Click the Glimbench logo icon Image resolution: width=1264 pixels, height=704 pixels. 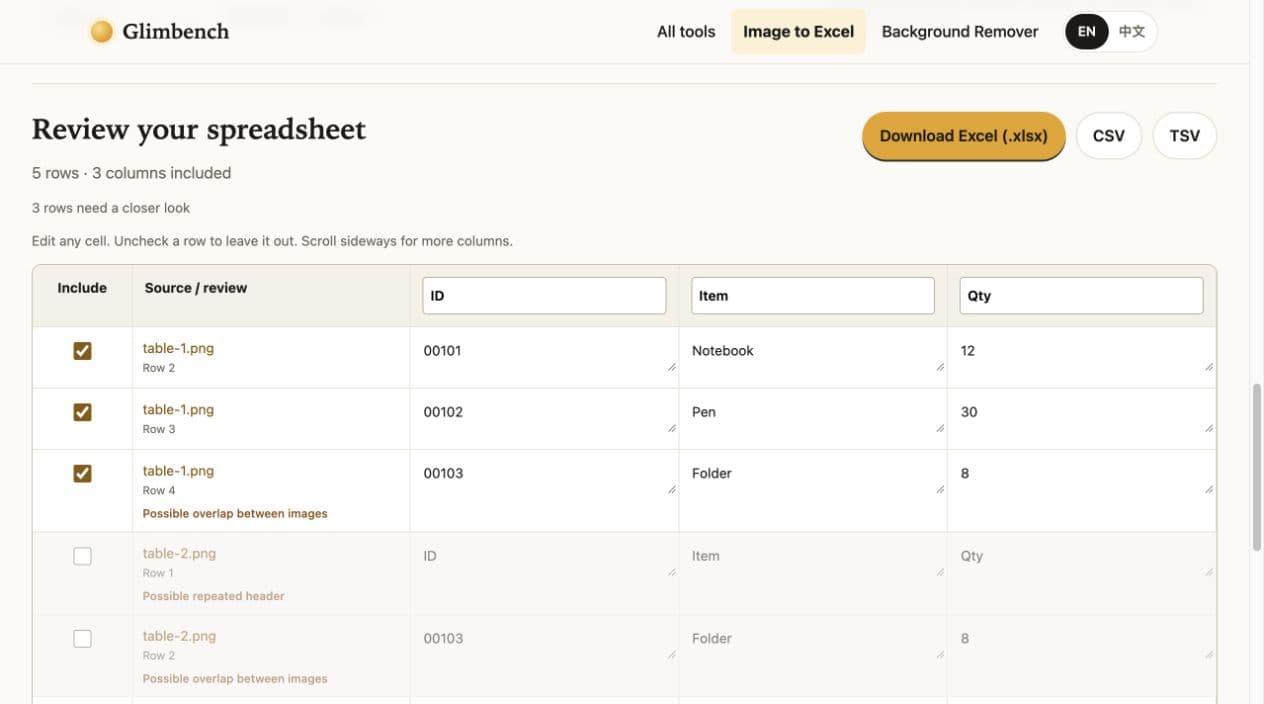[x=101, y=32]
